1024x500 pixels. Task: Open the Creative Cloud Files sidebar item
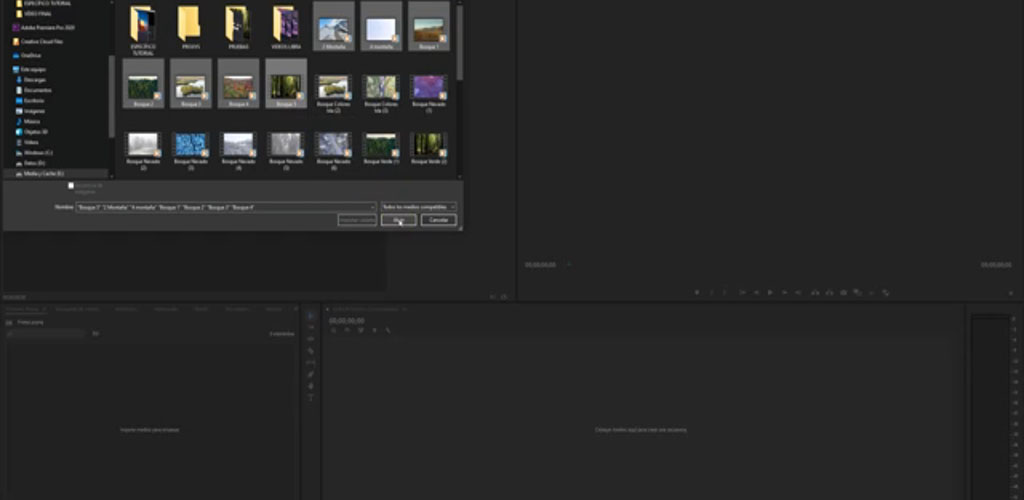40,42
